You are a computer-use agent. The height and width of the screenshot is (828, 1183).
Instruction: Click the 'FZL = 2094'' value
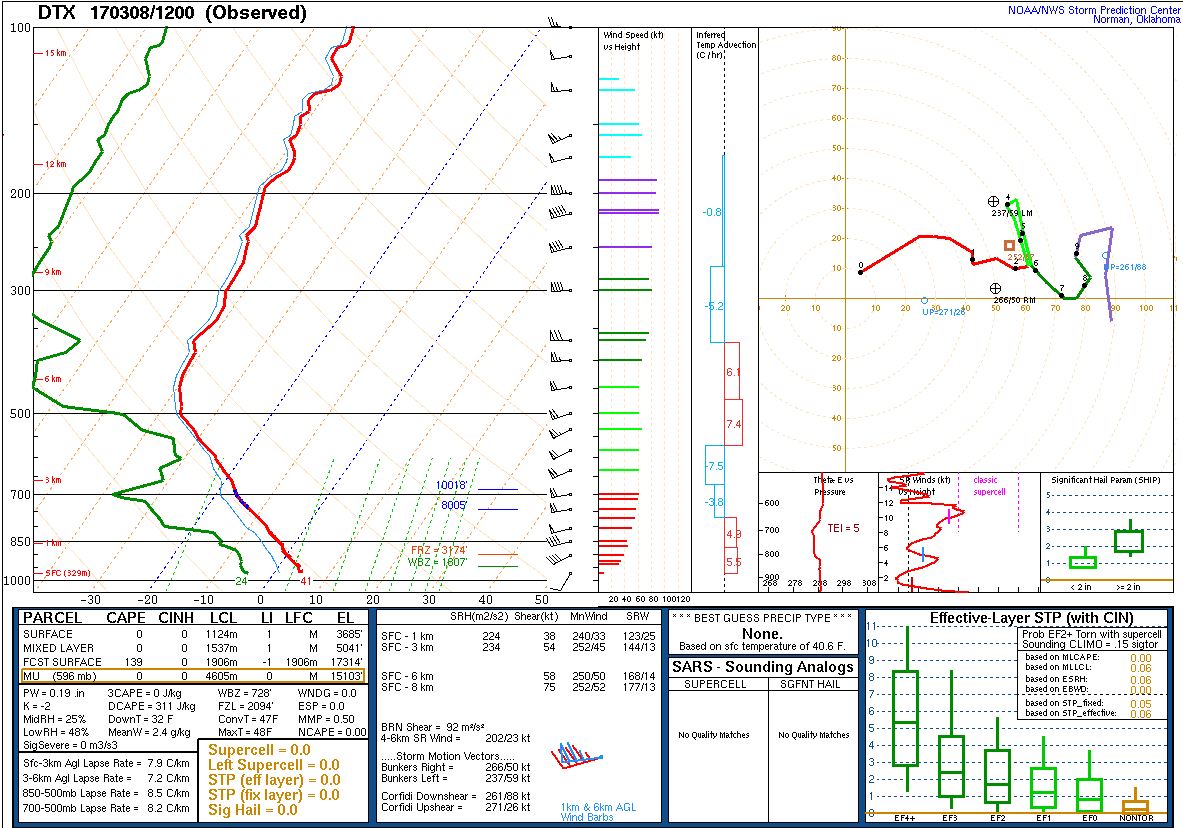click(x=245, y=706)
